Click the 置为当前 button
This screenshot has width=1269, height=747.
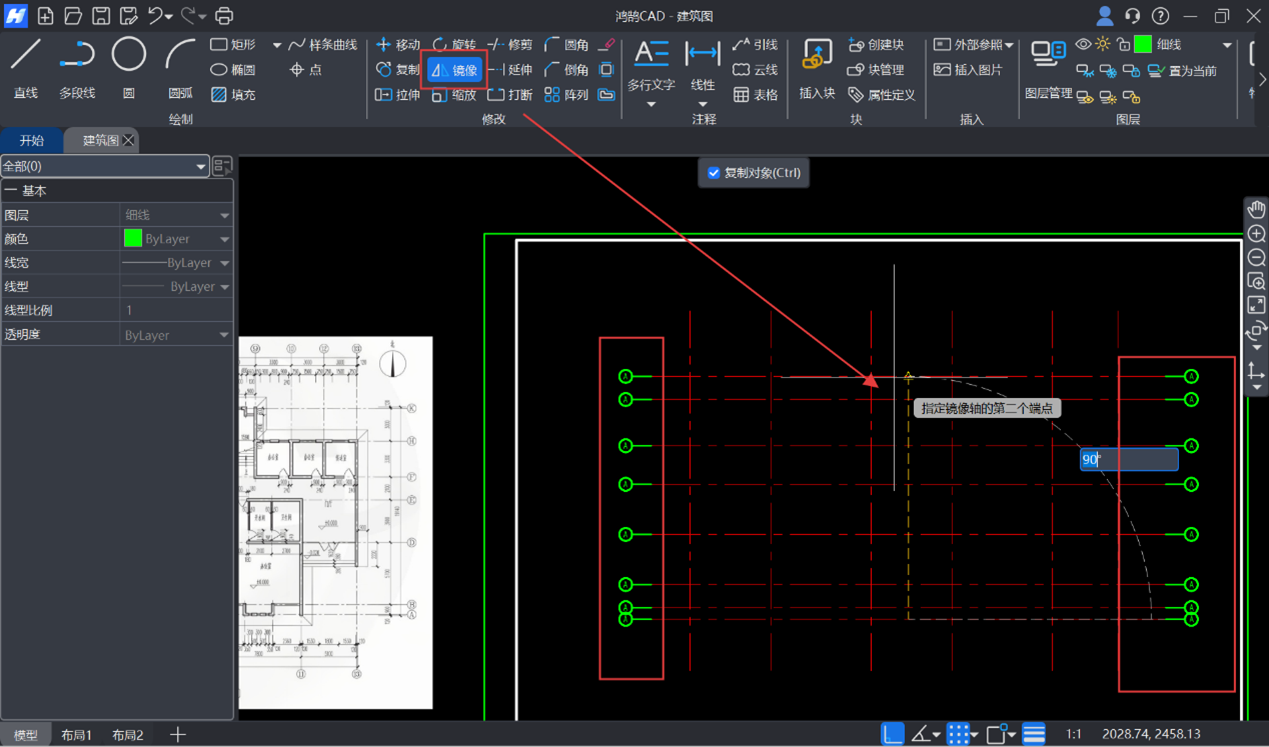pyautogui.click(x=1183, y=71)
